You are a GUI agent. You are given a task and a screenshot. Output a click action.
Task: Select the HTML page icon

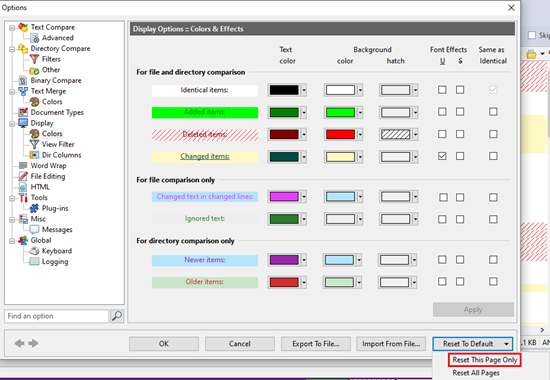(23, 187)
